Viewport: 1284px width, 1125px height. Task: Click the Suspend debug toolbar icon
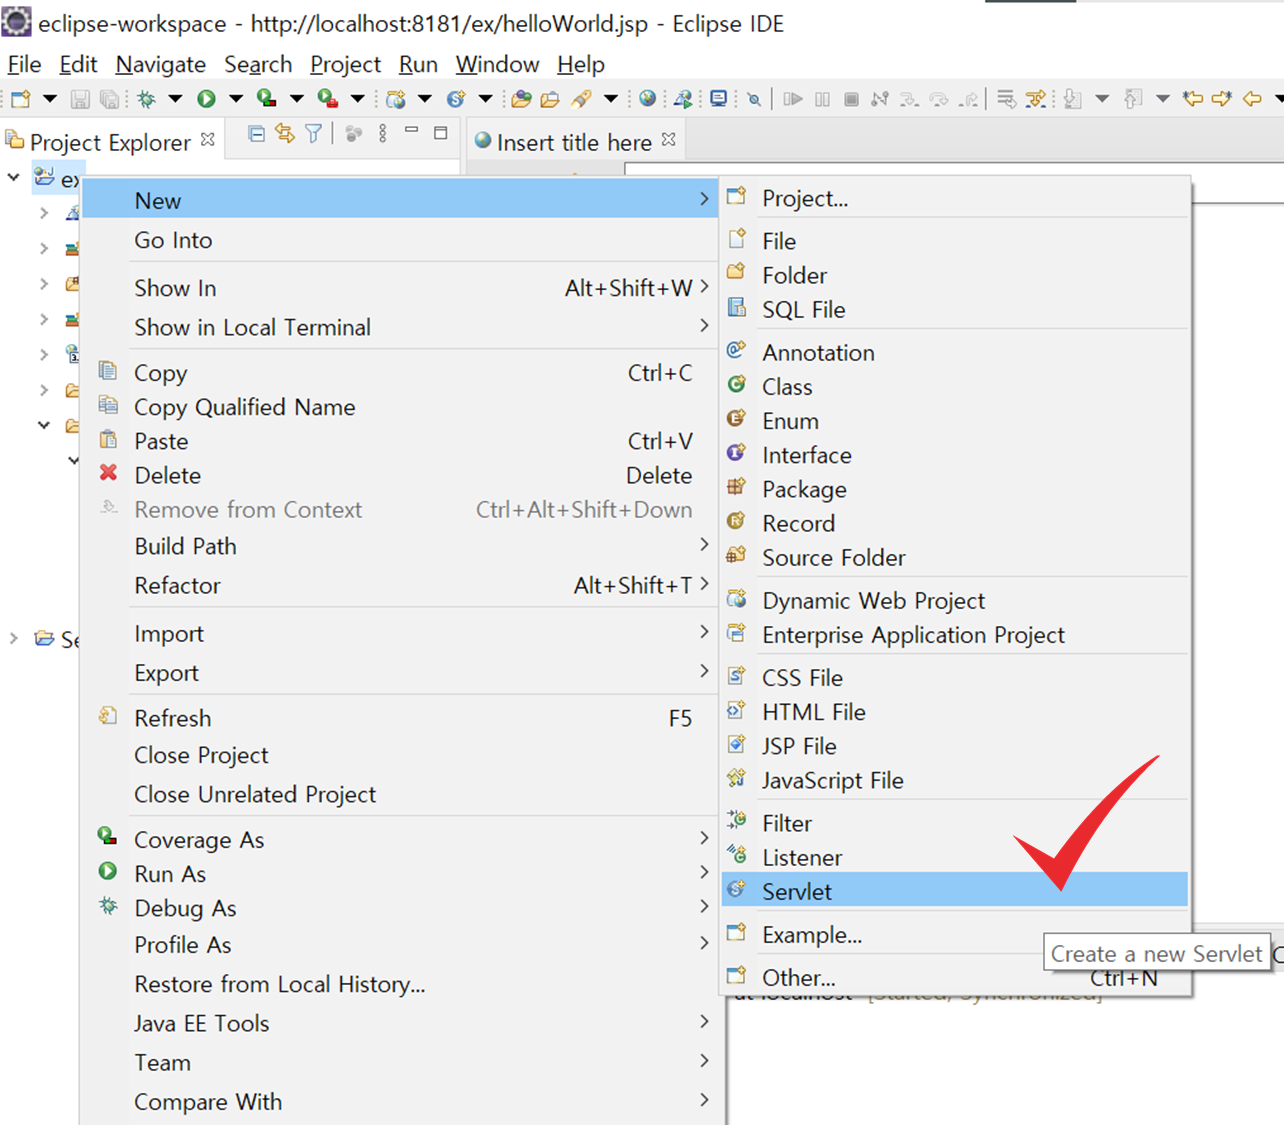click(x=822, y=99)
